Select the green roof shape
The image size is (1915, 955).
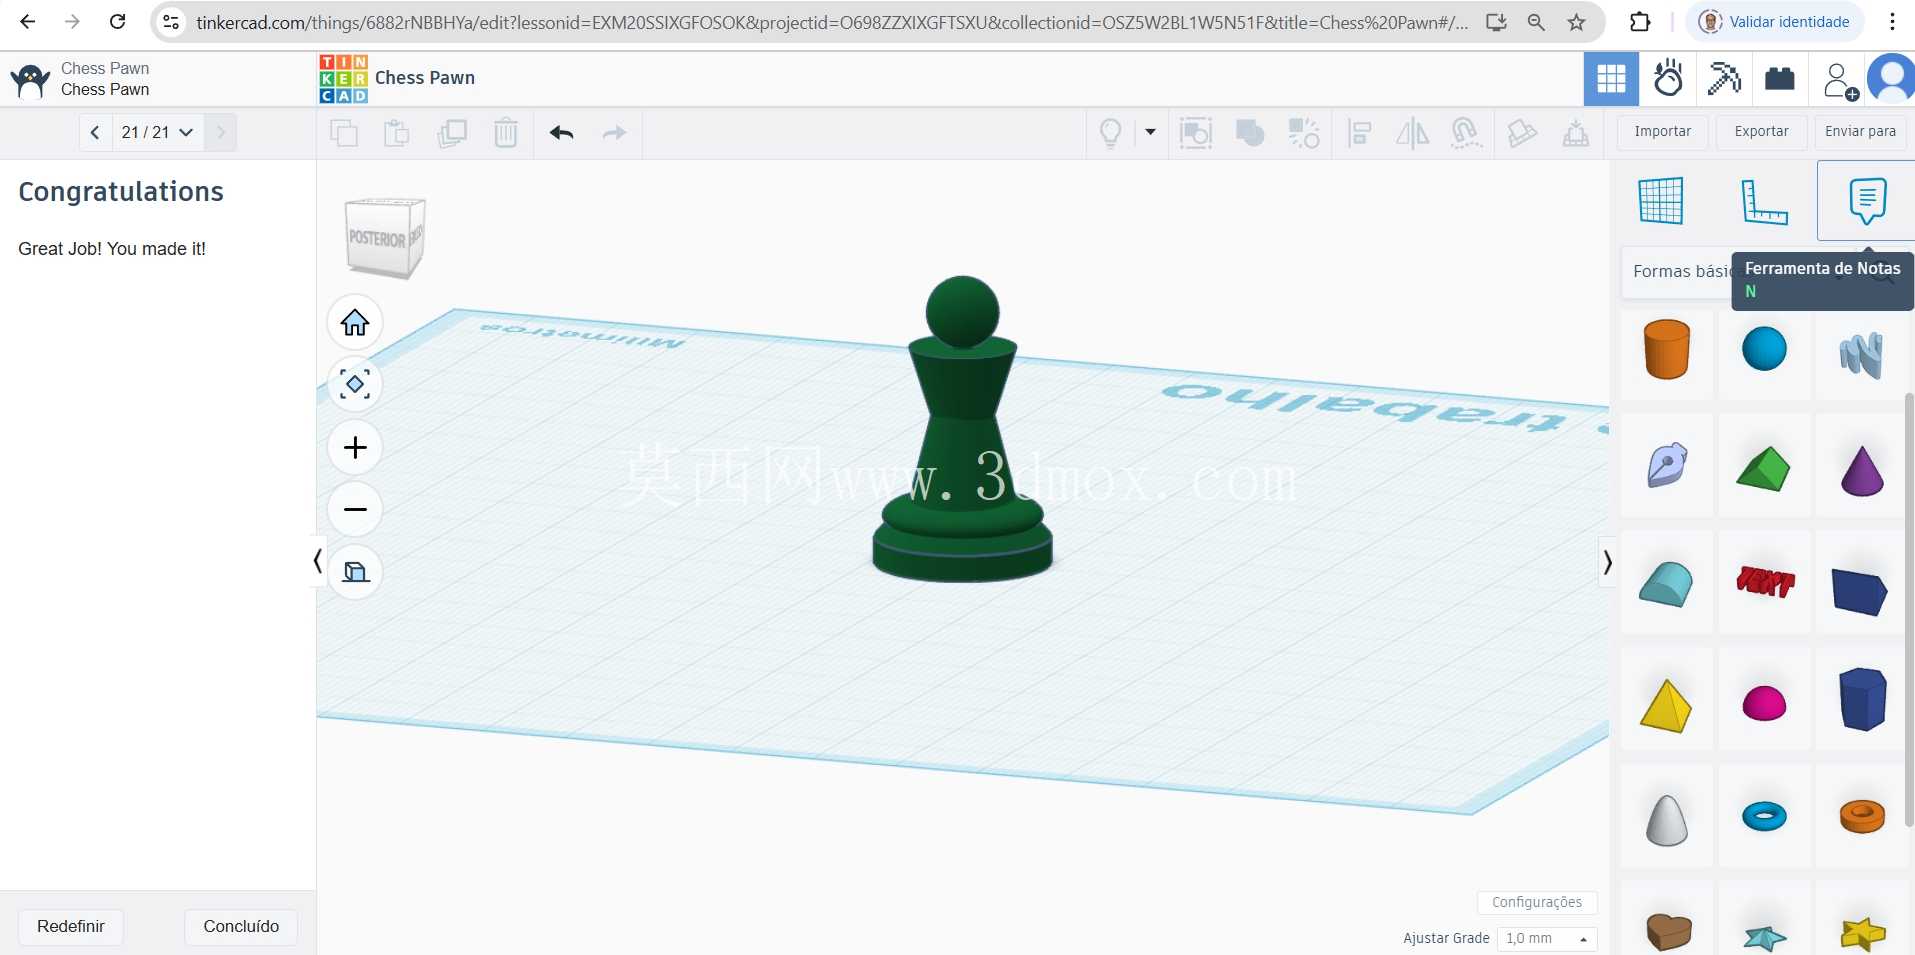[x=1764, y=468]
